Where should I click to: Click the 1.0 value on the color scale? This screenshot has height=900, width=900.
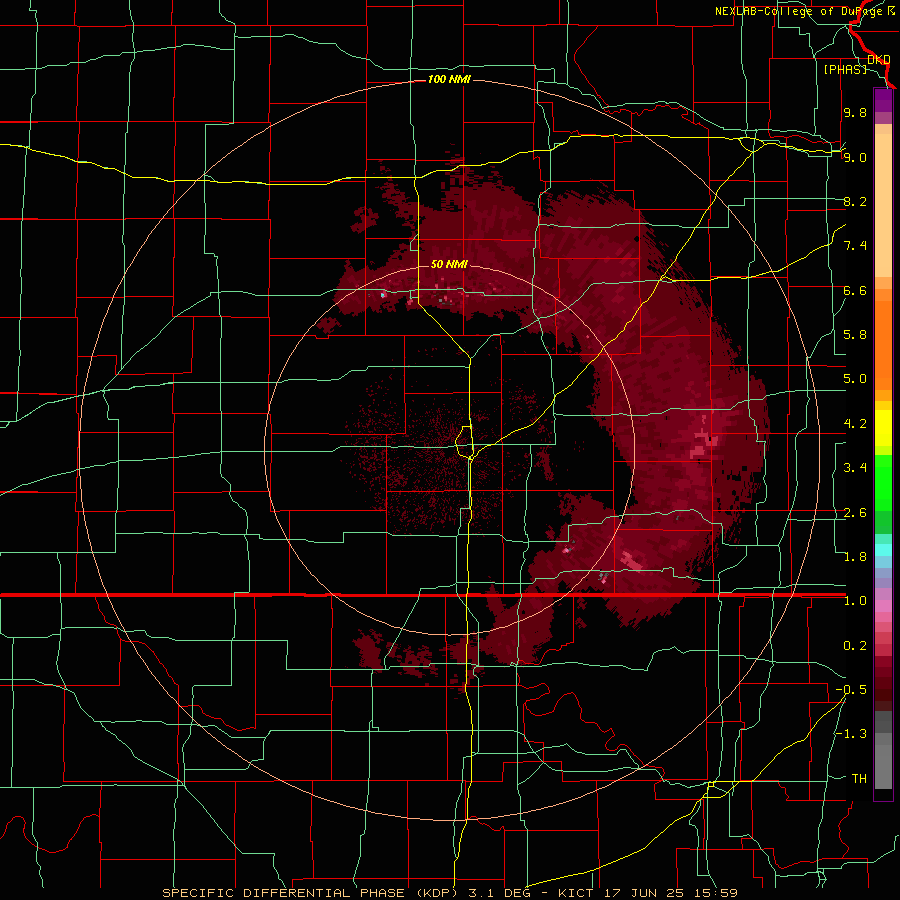855,601
